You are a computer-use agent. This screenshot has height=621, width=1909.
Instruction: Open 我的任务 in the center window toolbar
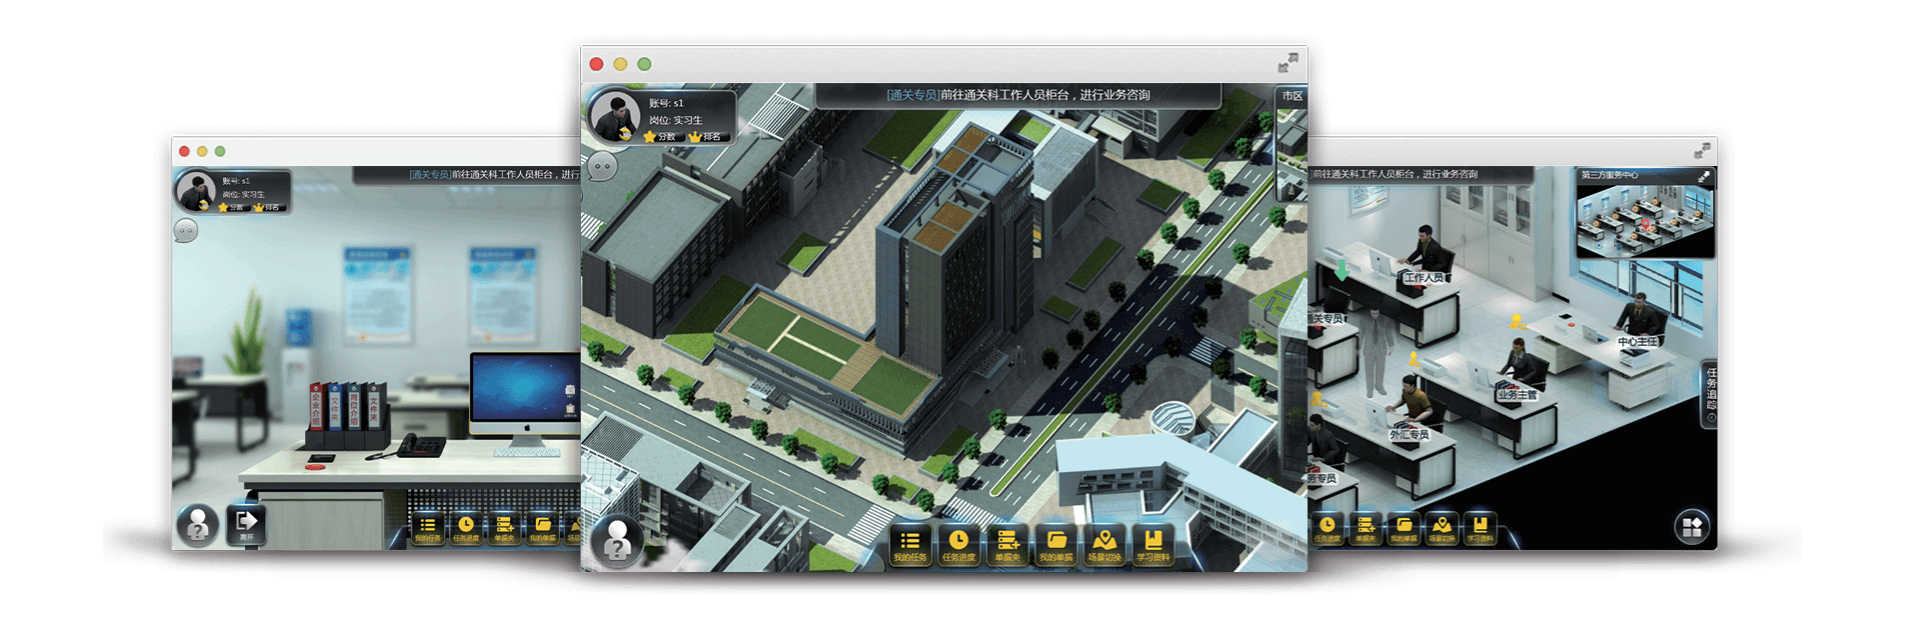(909, 545)
